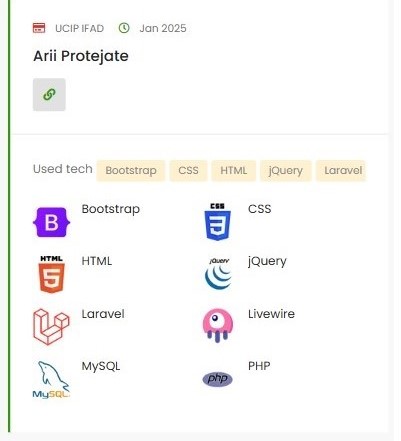
Task: Click the blue CSS3 shield icon
Action: (x=217, y=222)
